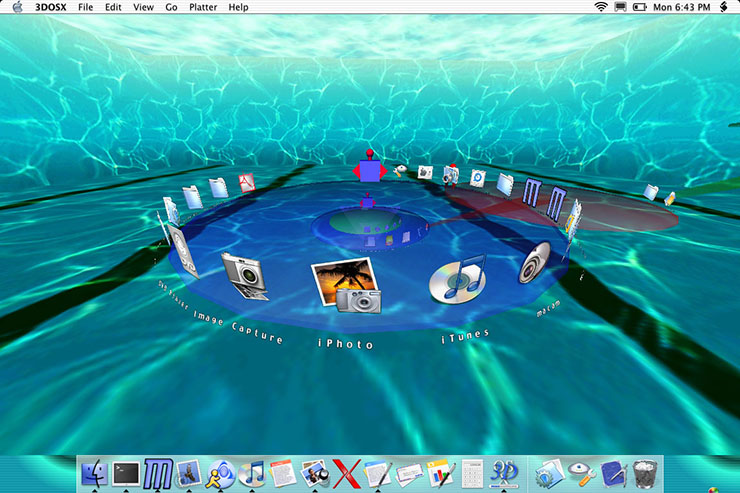Screen dimensions: 740x493
Task: Open the 3DOSX application menu
Action: (x=50, y=7)
